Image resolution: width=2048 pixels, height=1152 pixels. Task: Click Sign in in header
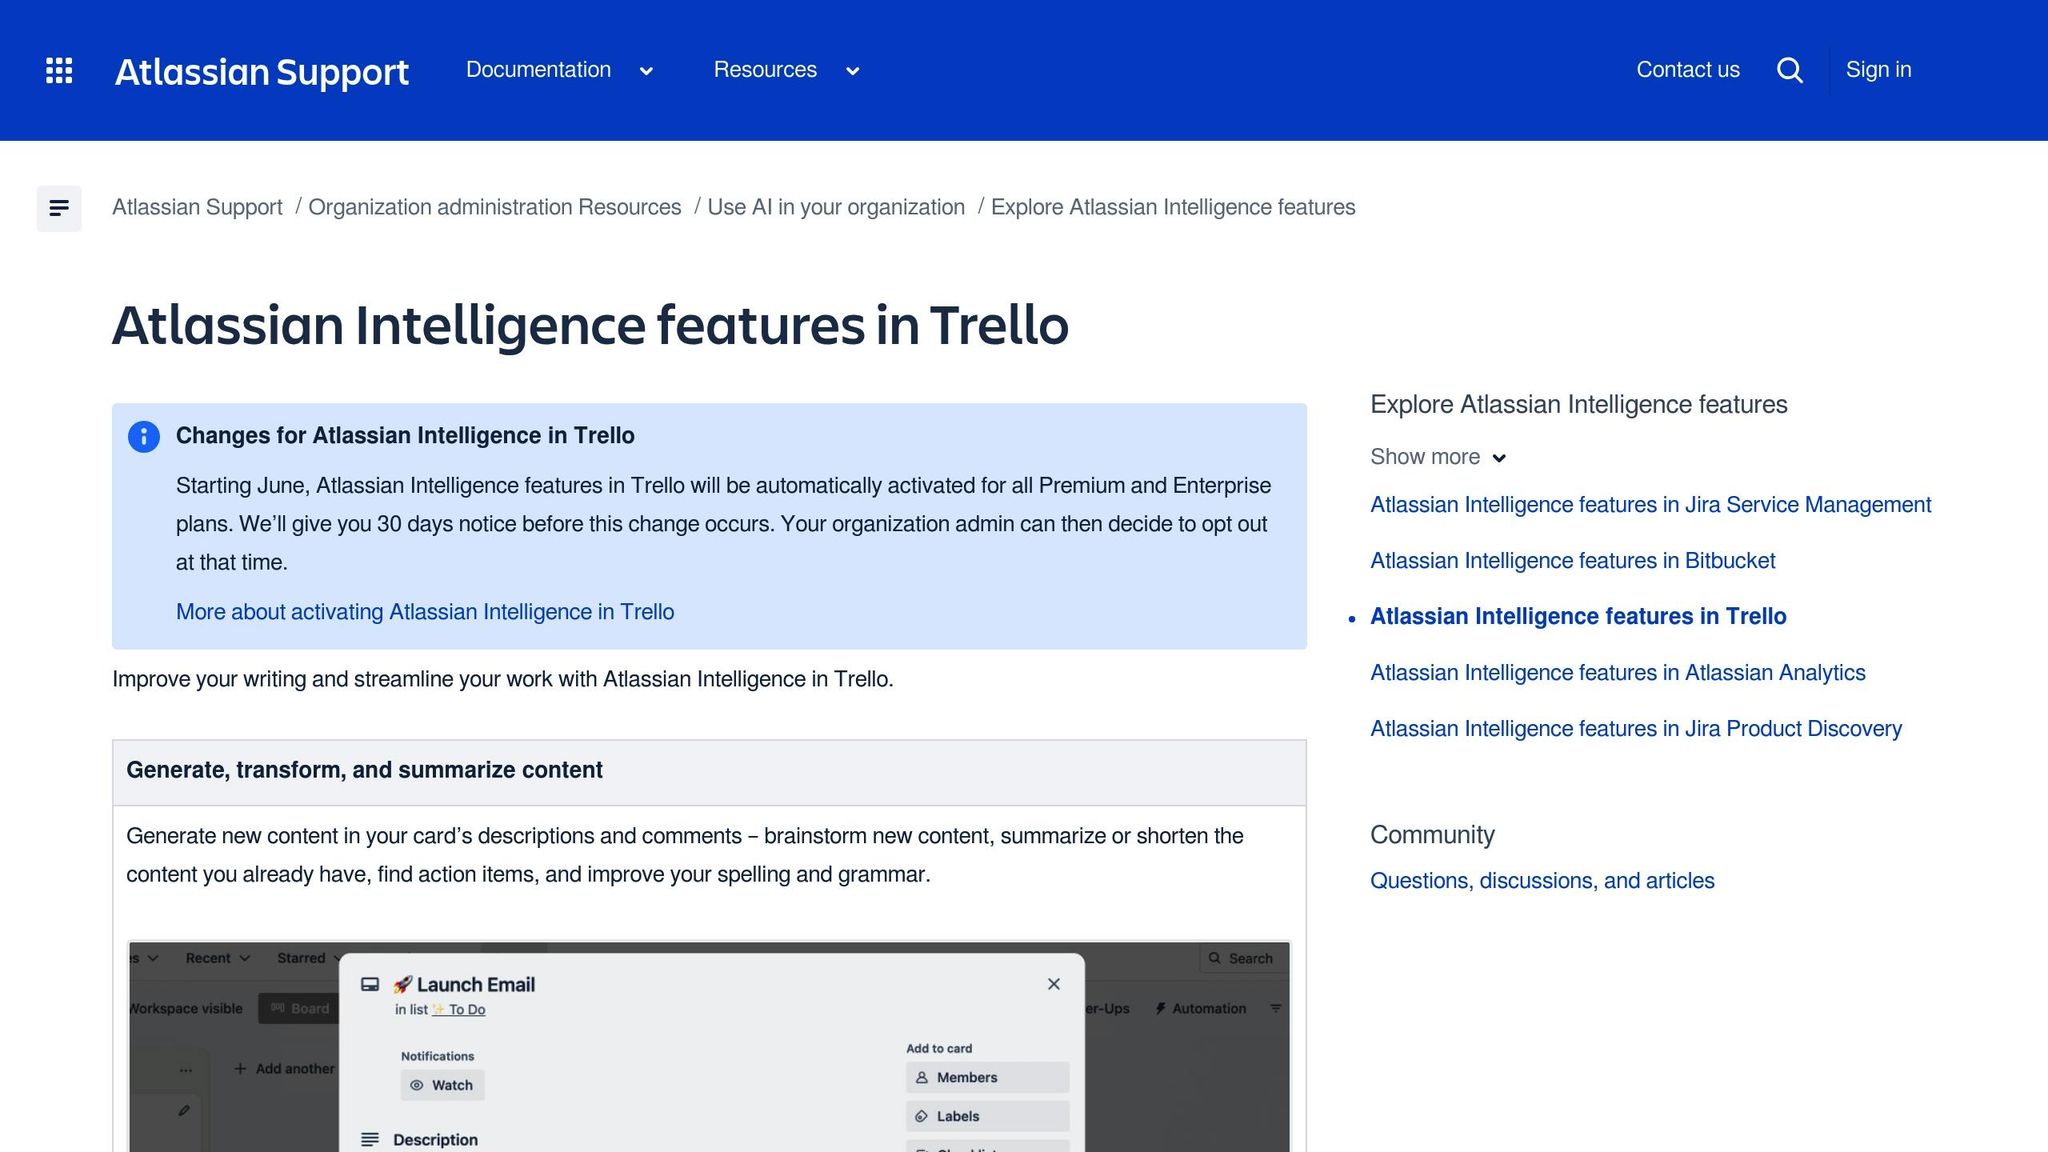(1878, 70)
